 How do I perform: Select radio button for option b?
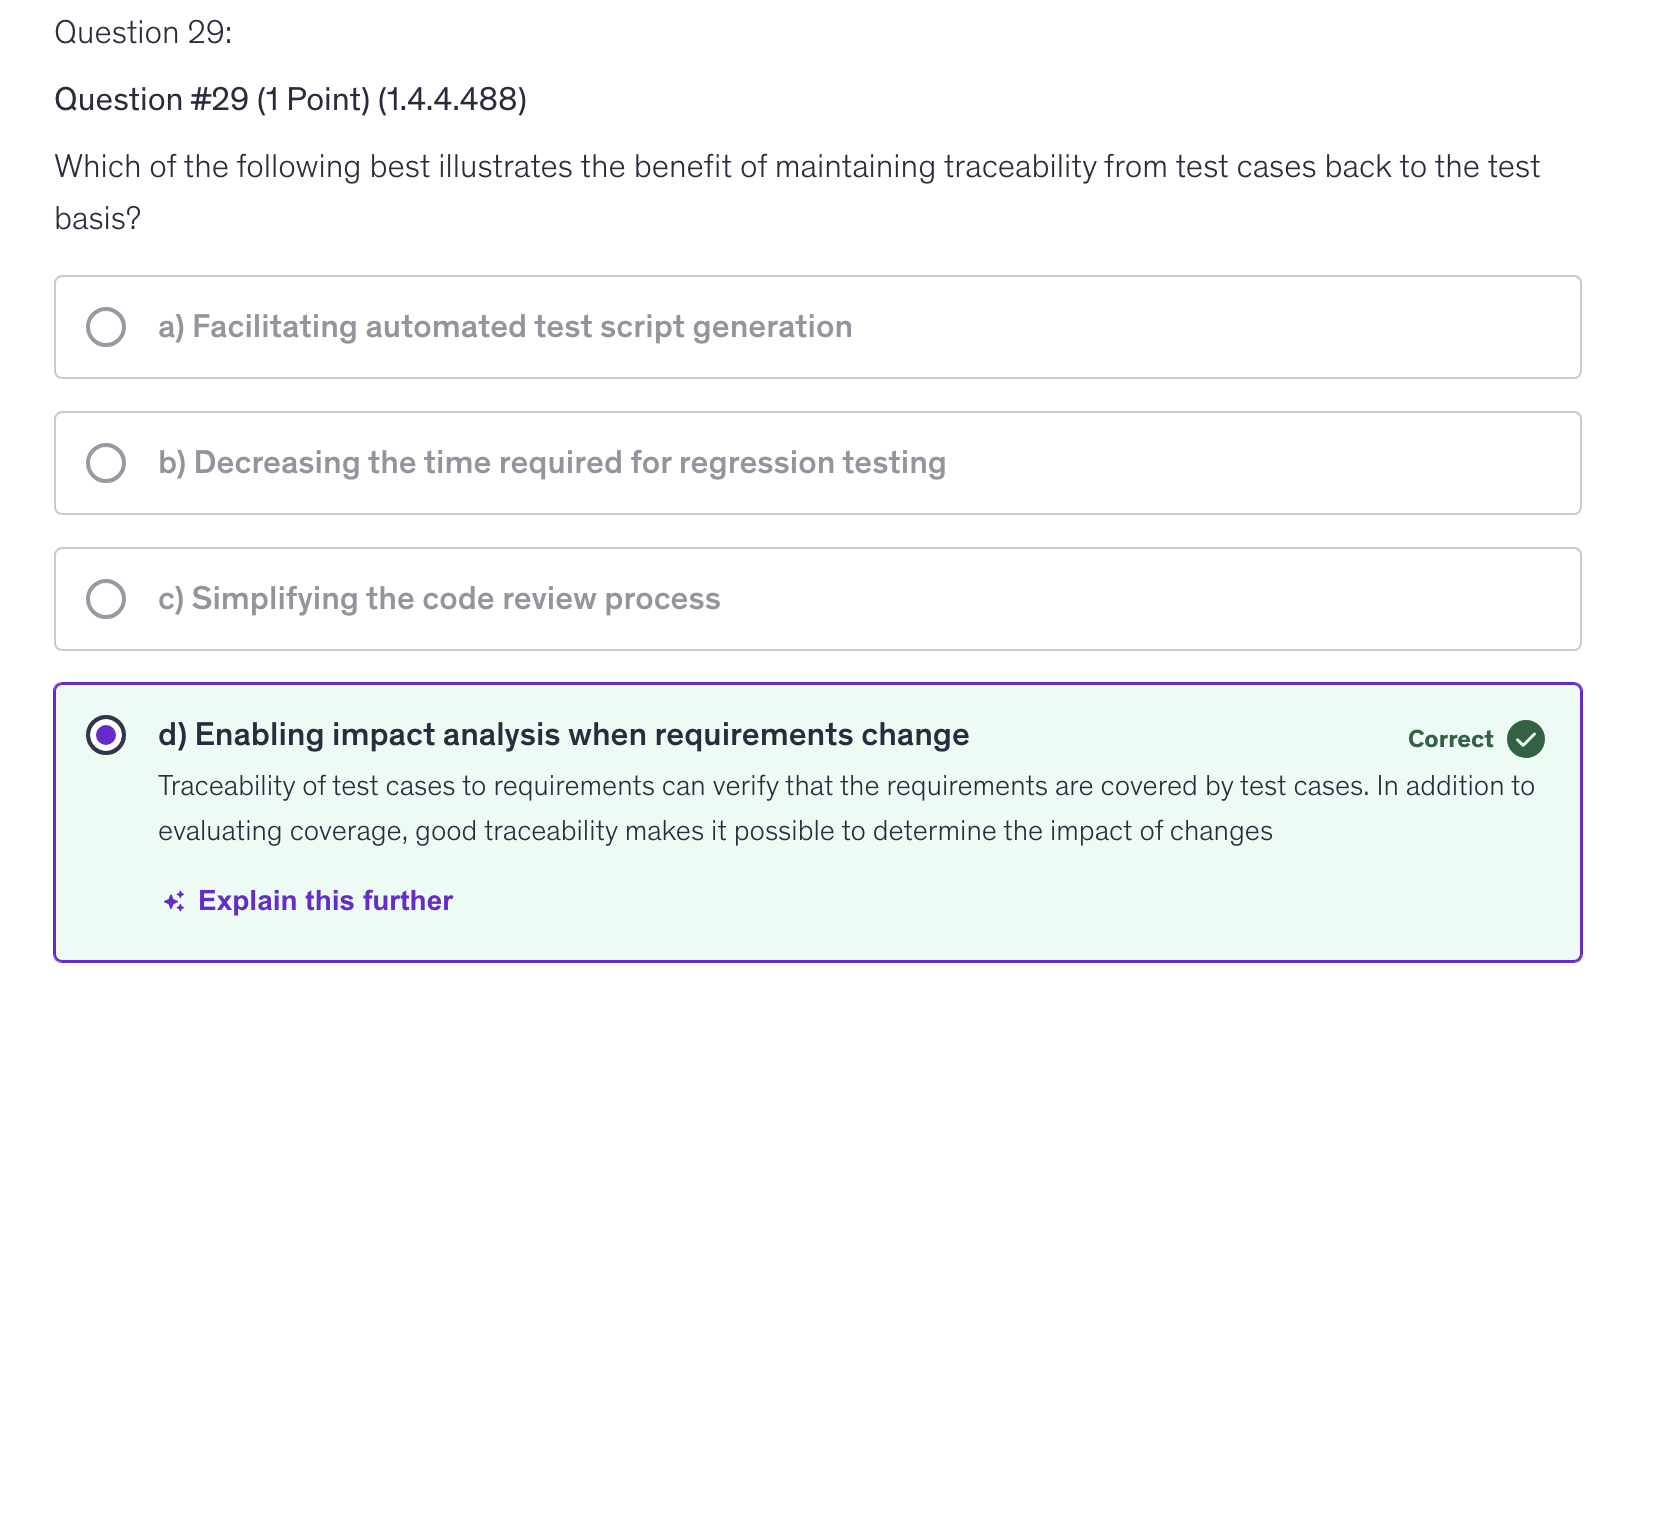[x=106, y=463]
